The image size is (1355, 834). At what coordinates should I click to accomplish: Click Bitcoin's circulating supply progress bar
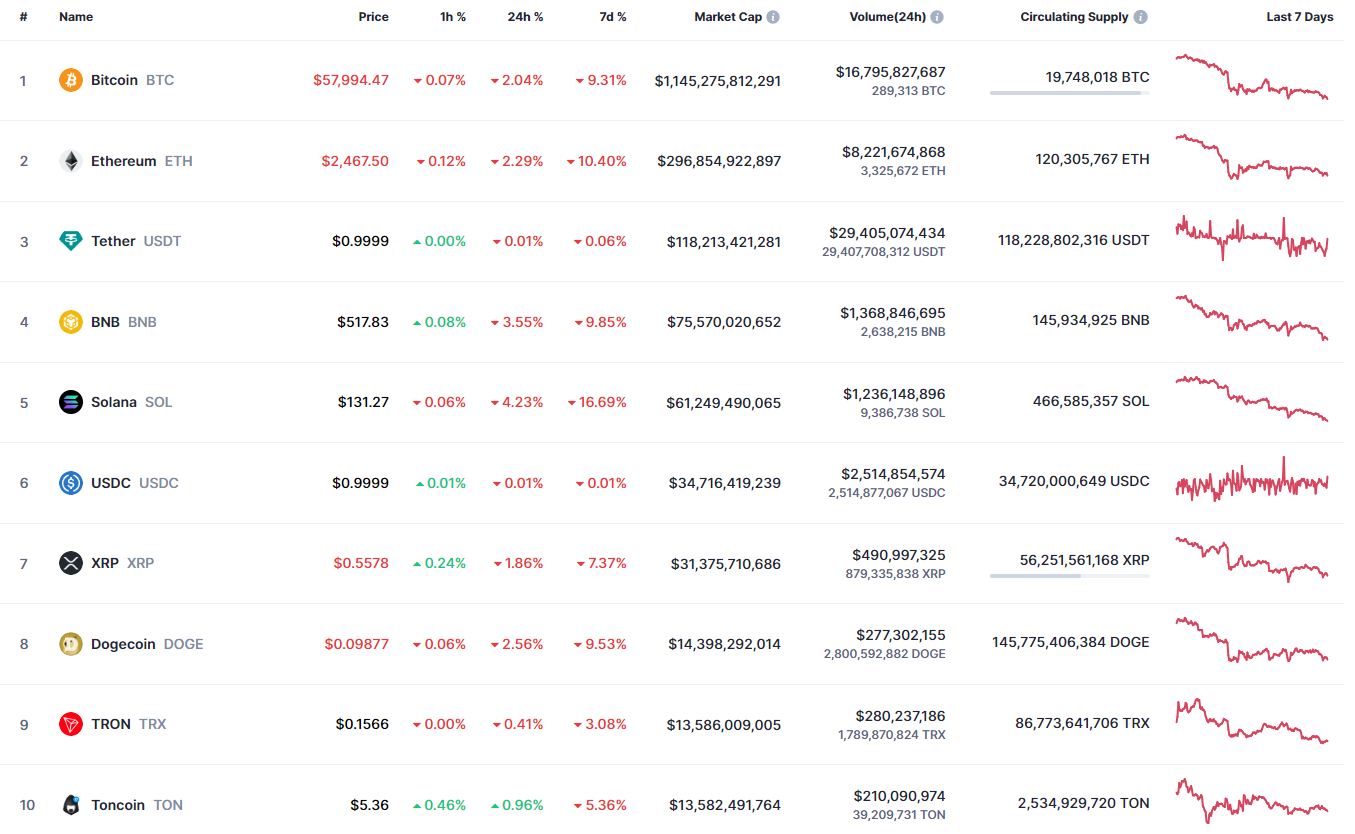[x=1069, y=93]
